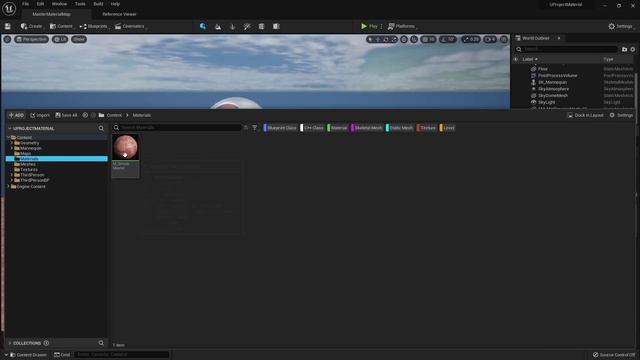Toggle the Blueprint Class filter
The height and width of the screenshot is (360, 640).
click(280, 128)
